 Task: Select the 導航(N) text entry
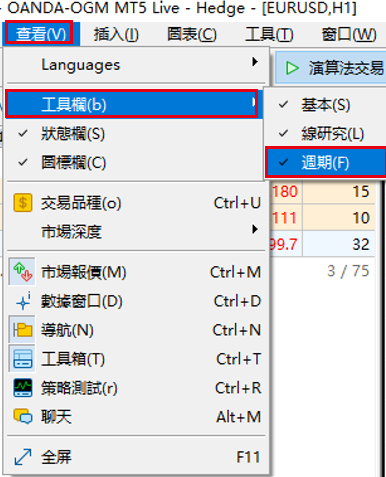click(67, 330)
